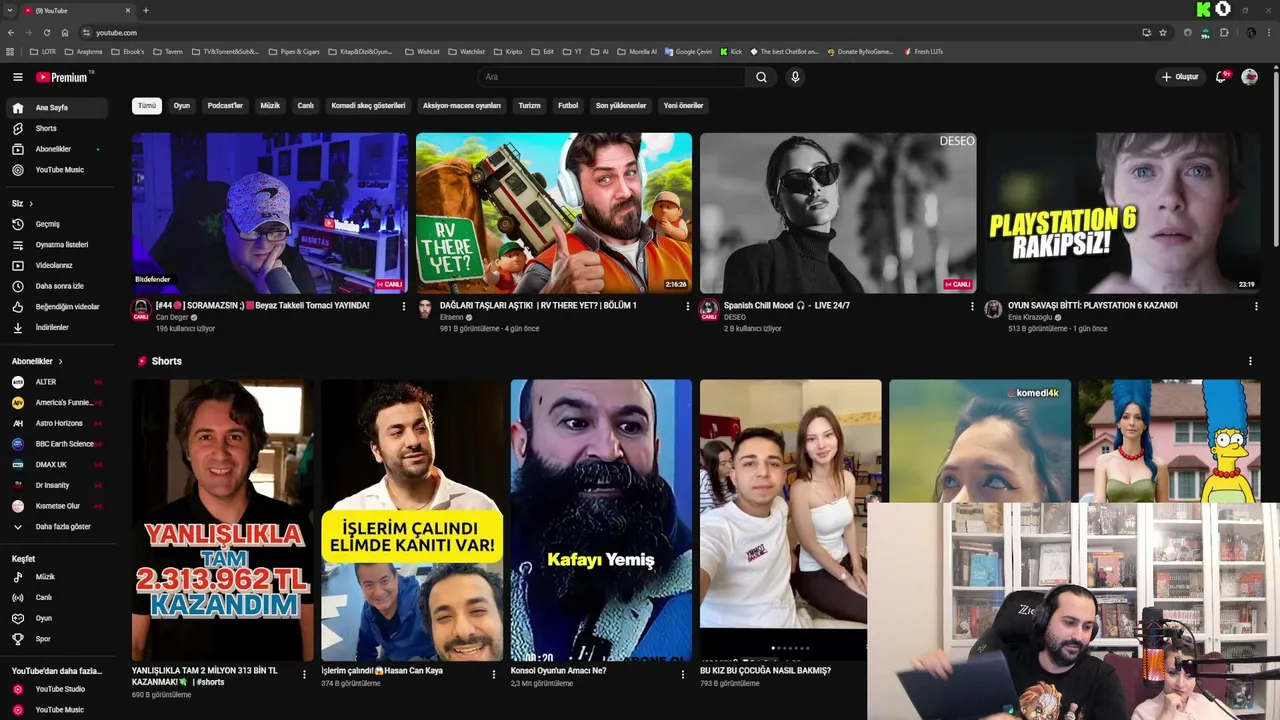The image size is (1280, 720).
Task: Expand the Siz section chevron
Action: 31,203
